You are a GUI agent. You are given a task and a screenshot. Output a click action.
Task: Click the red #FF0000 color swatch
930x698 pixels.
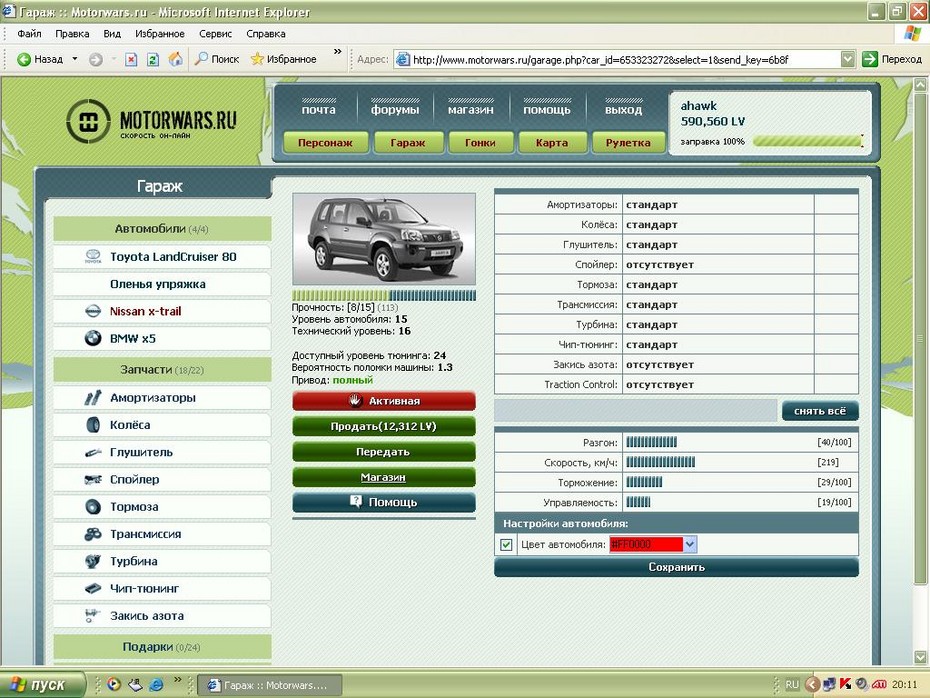[x=646, y=545]
